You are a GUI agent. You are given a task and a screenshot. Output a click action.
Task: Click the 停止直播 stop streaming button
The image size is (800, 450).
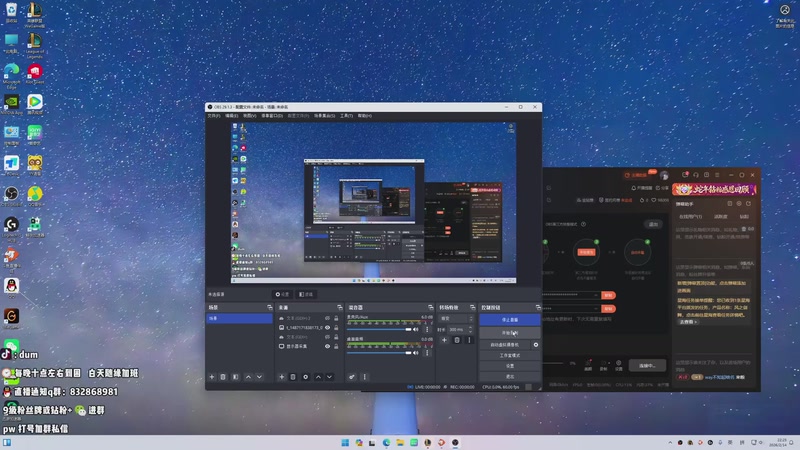pos(510,319)
